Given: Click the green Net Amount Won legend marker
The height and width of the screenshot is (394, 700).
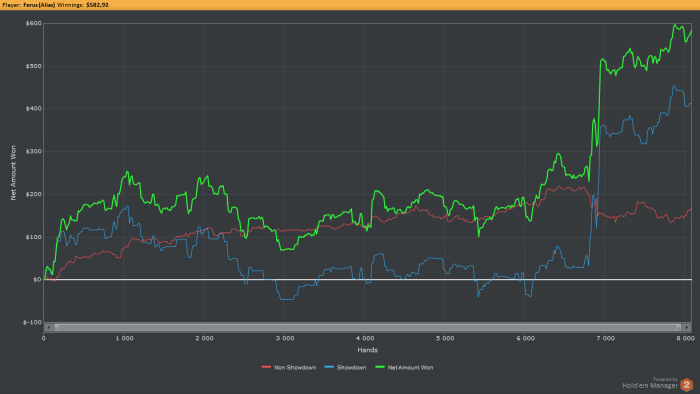Looking at the screenshot, I should pos(380,367).
